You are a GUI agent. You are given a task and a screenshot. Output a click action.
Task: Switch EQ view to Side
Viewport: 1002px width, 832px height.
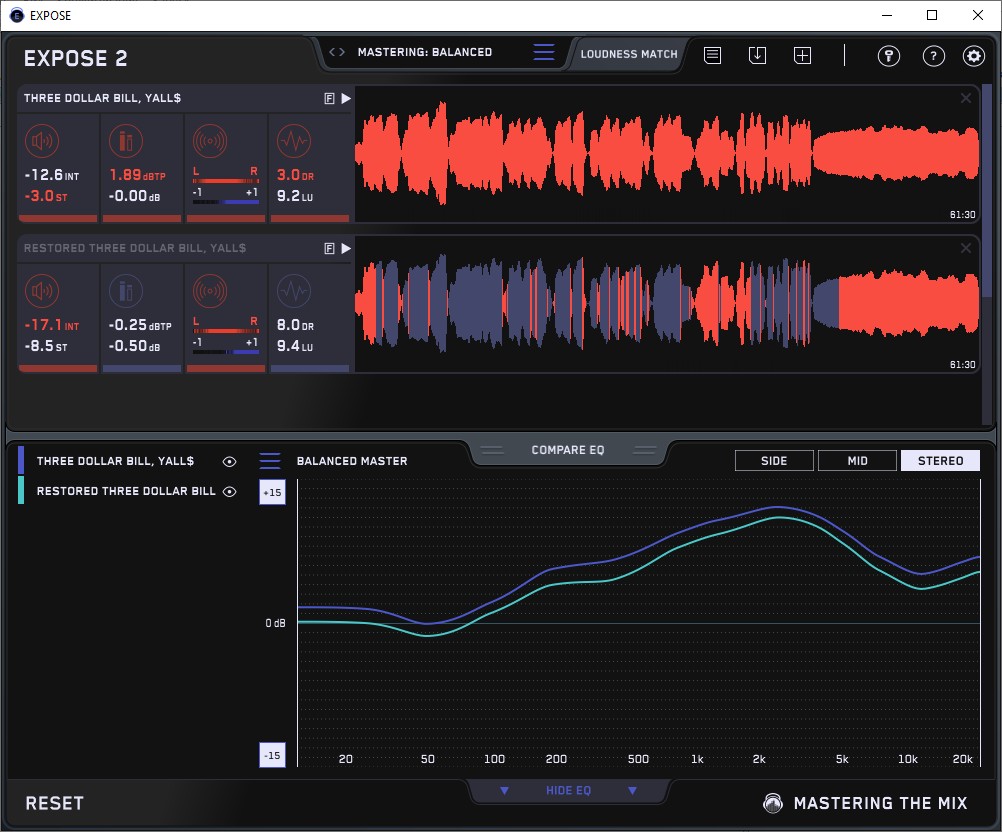point(774,461)
